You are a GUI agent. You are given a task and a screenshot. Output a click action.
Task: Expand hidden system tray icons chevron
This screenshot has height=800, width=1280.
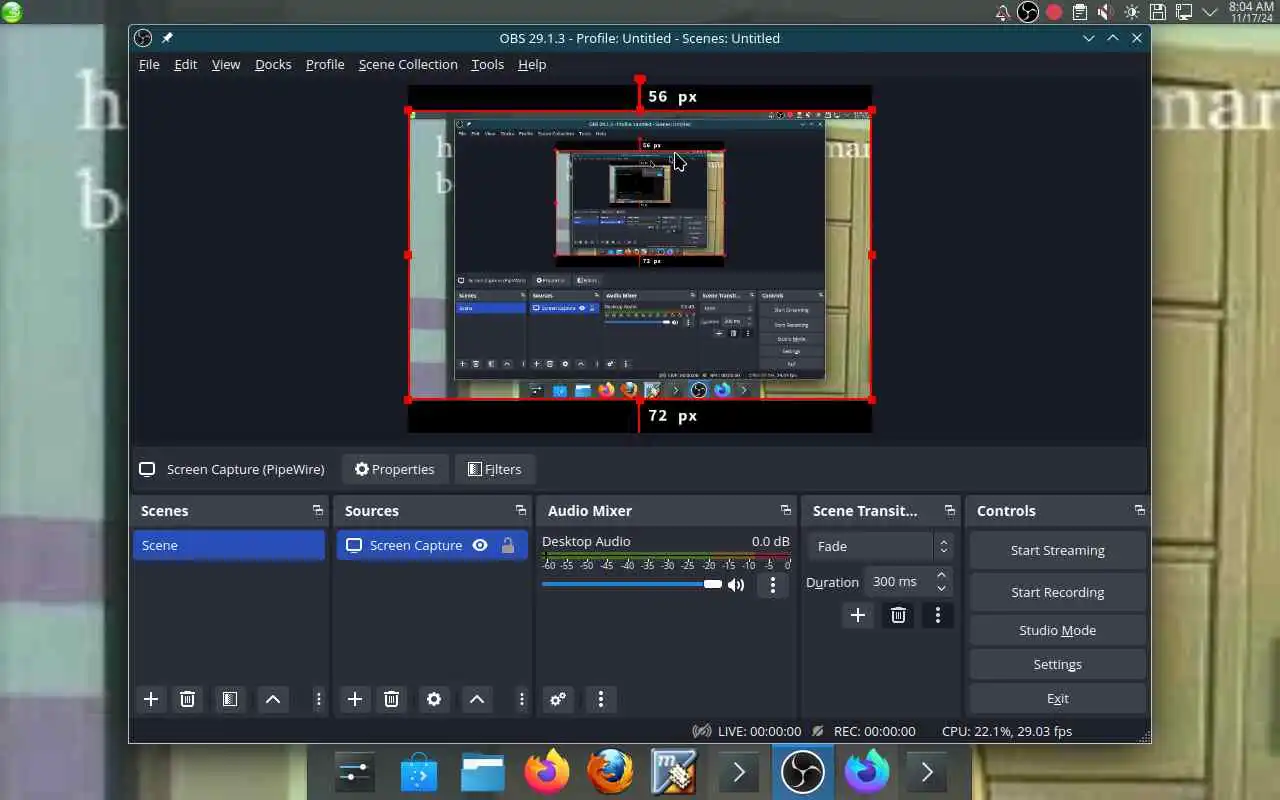[x=1210, y=12]
